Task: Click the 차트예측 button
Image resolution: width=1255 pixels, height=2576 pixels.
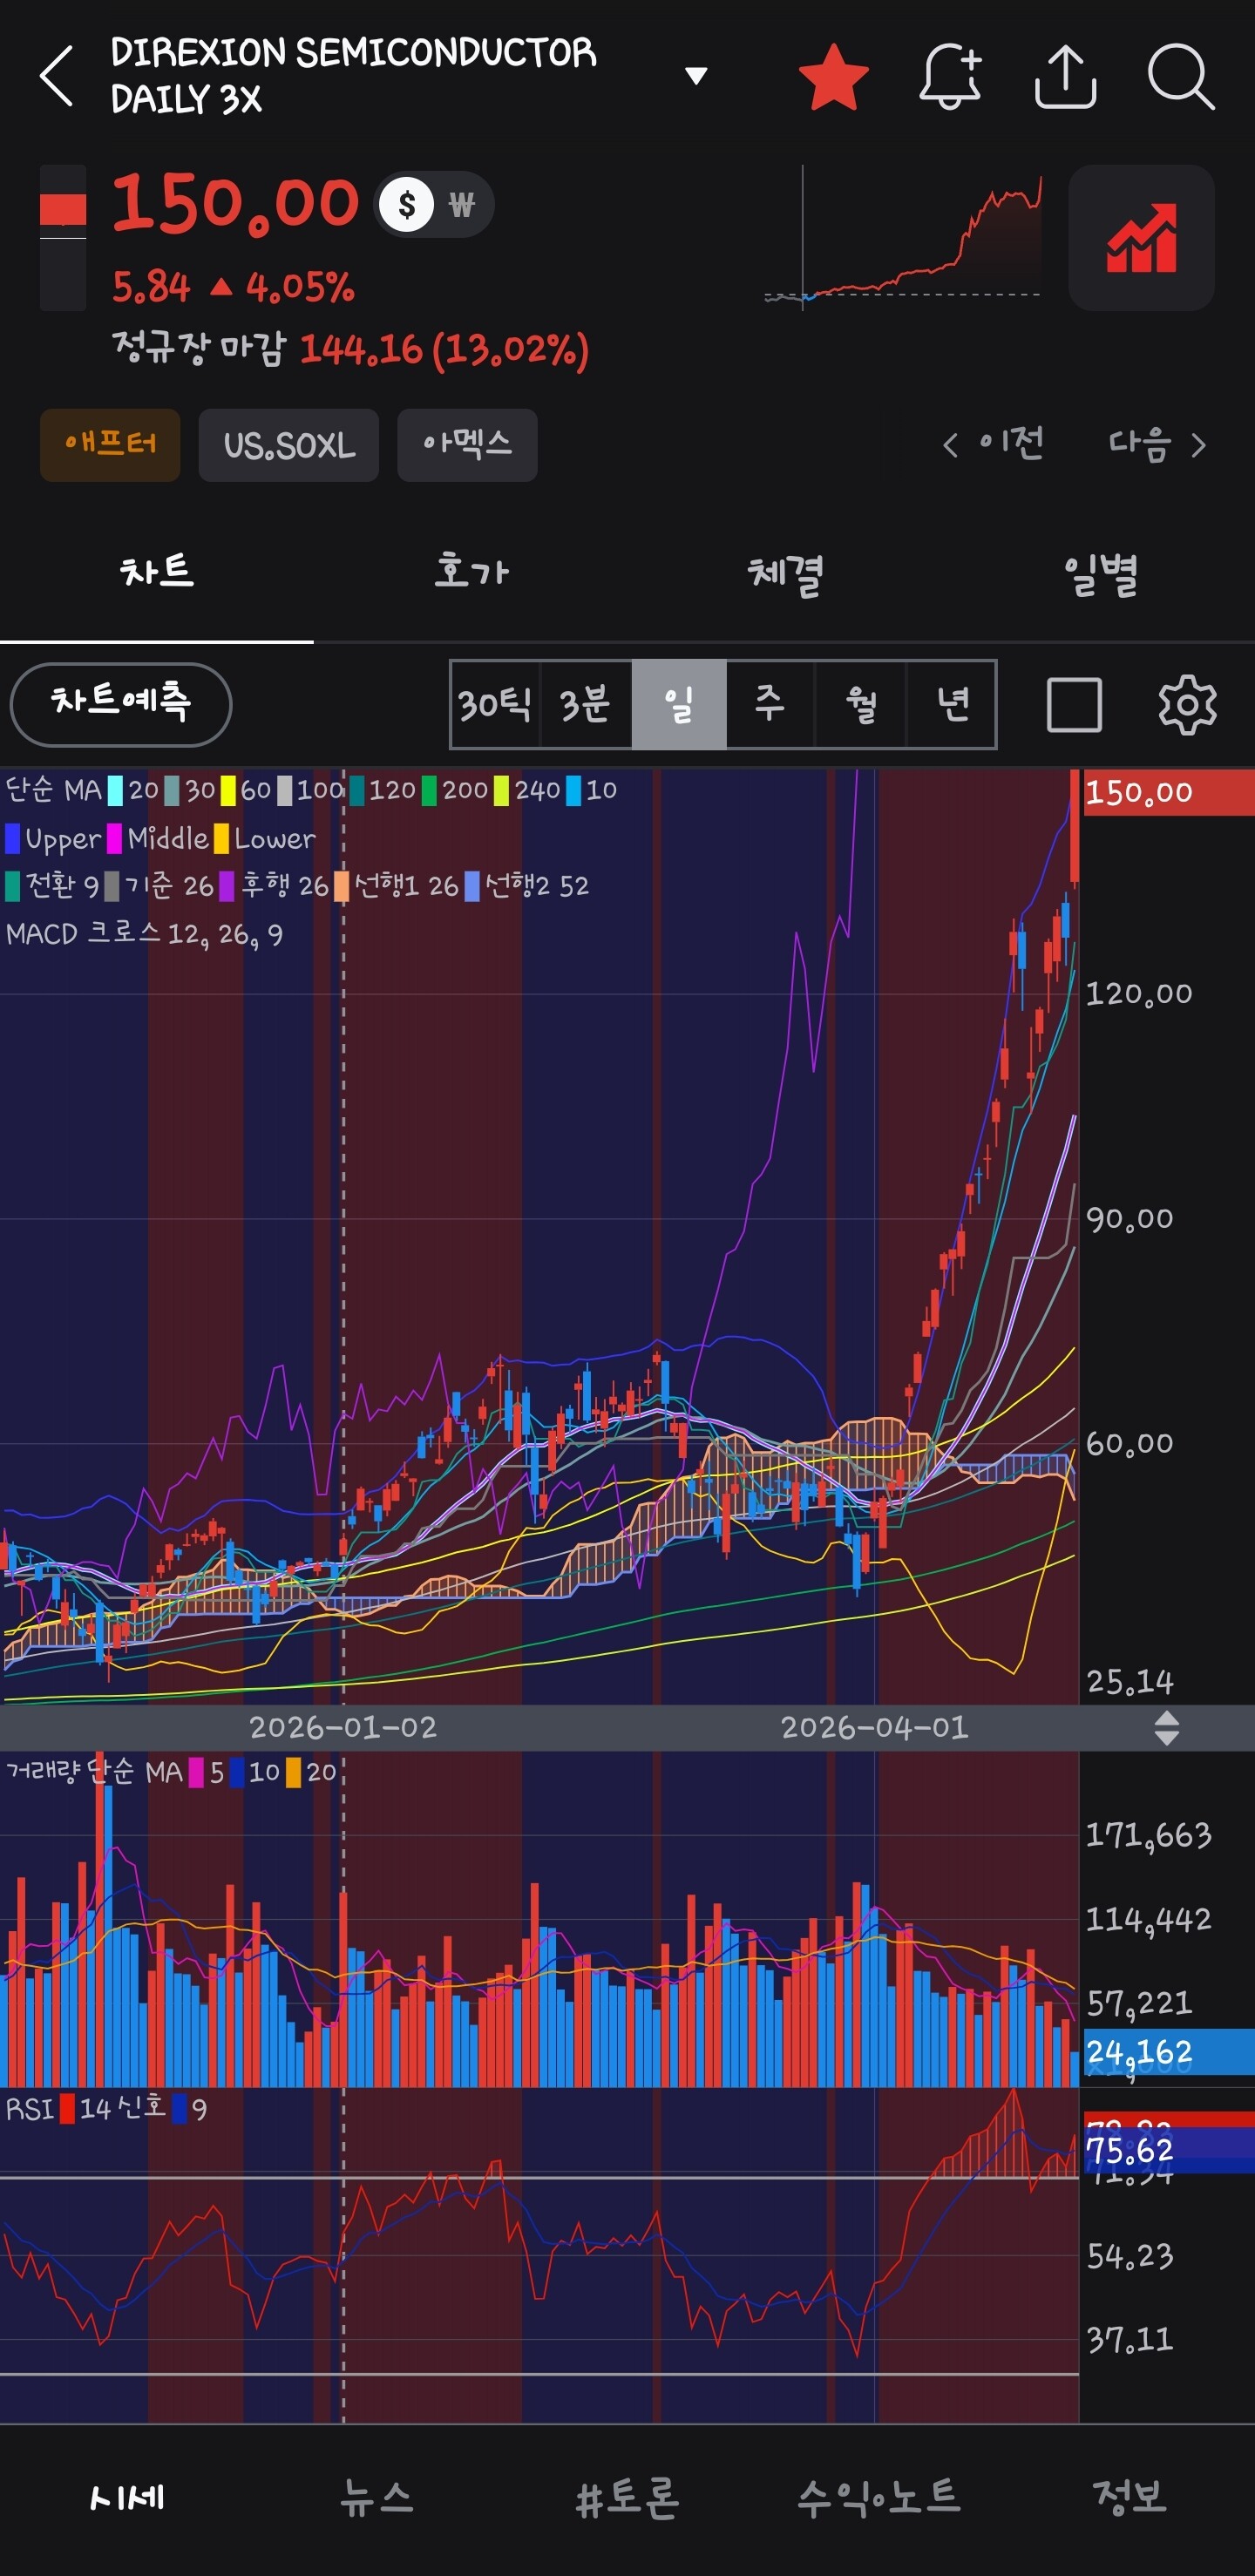Action: (x=121, y=704)
